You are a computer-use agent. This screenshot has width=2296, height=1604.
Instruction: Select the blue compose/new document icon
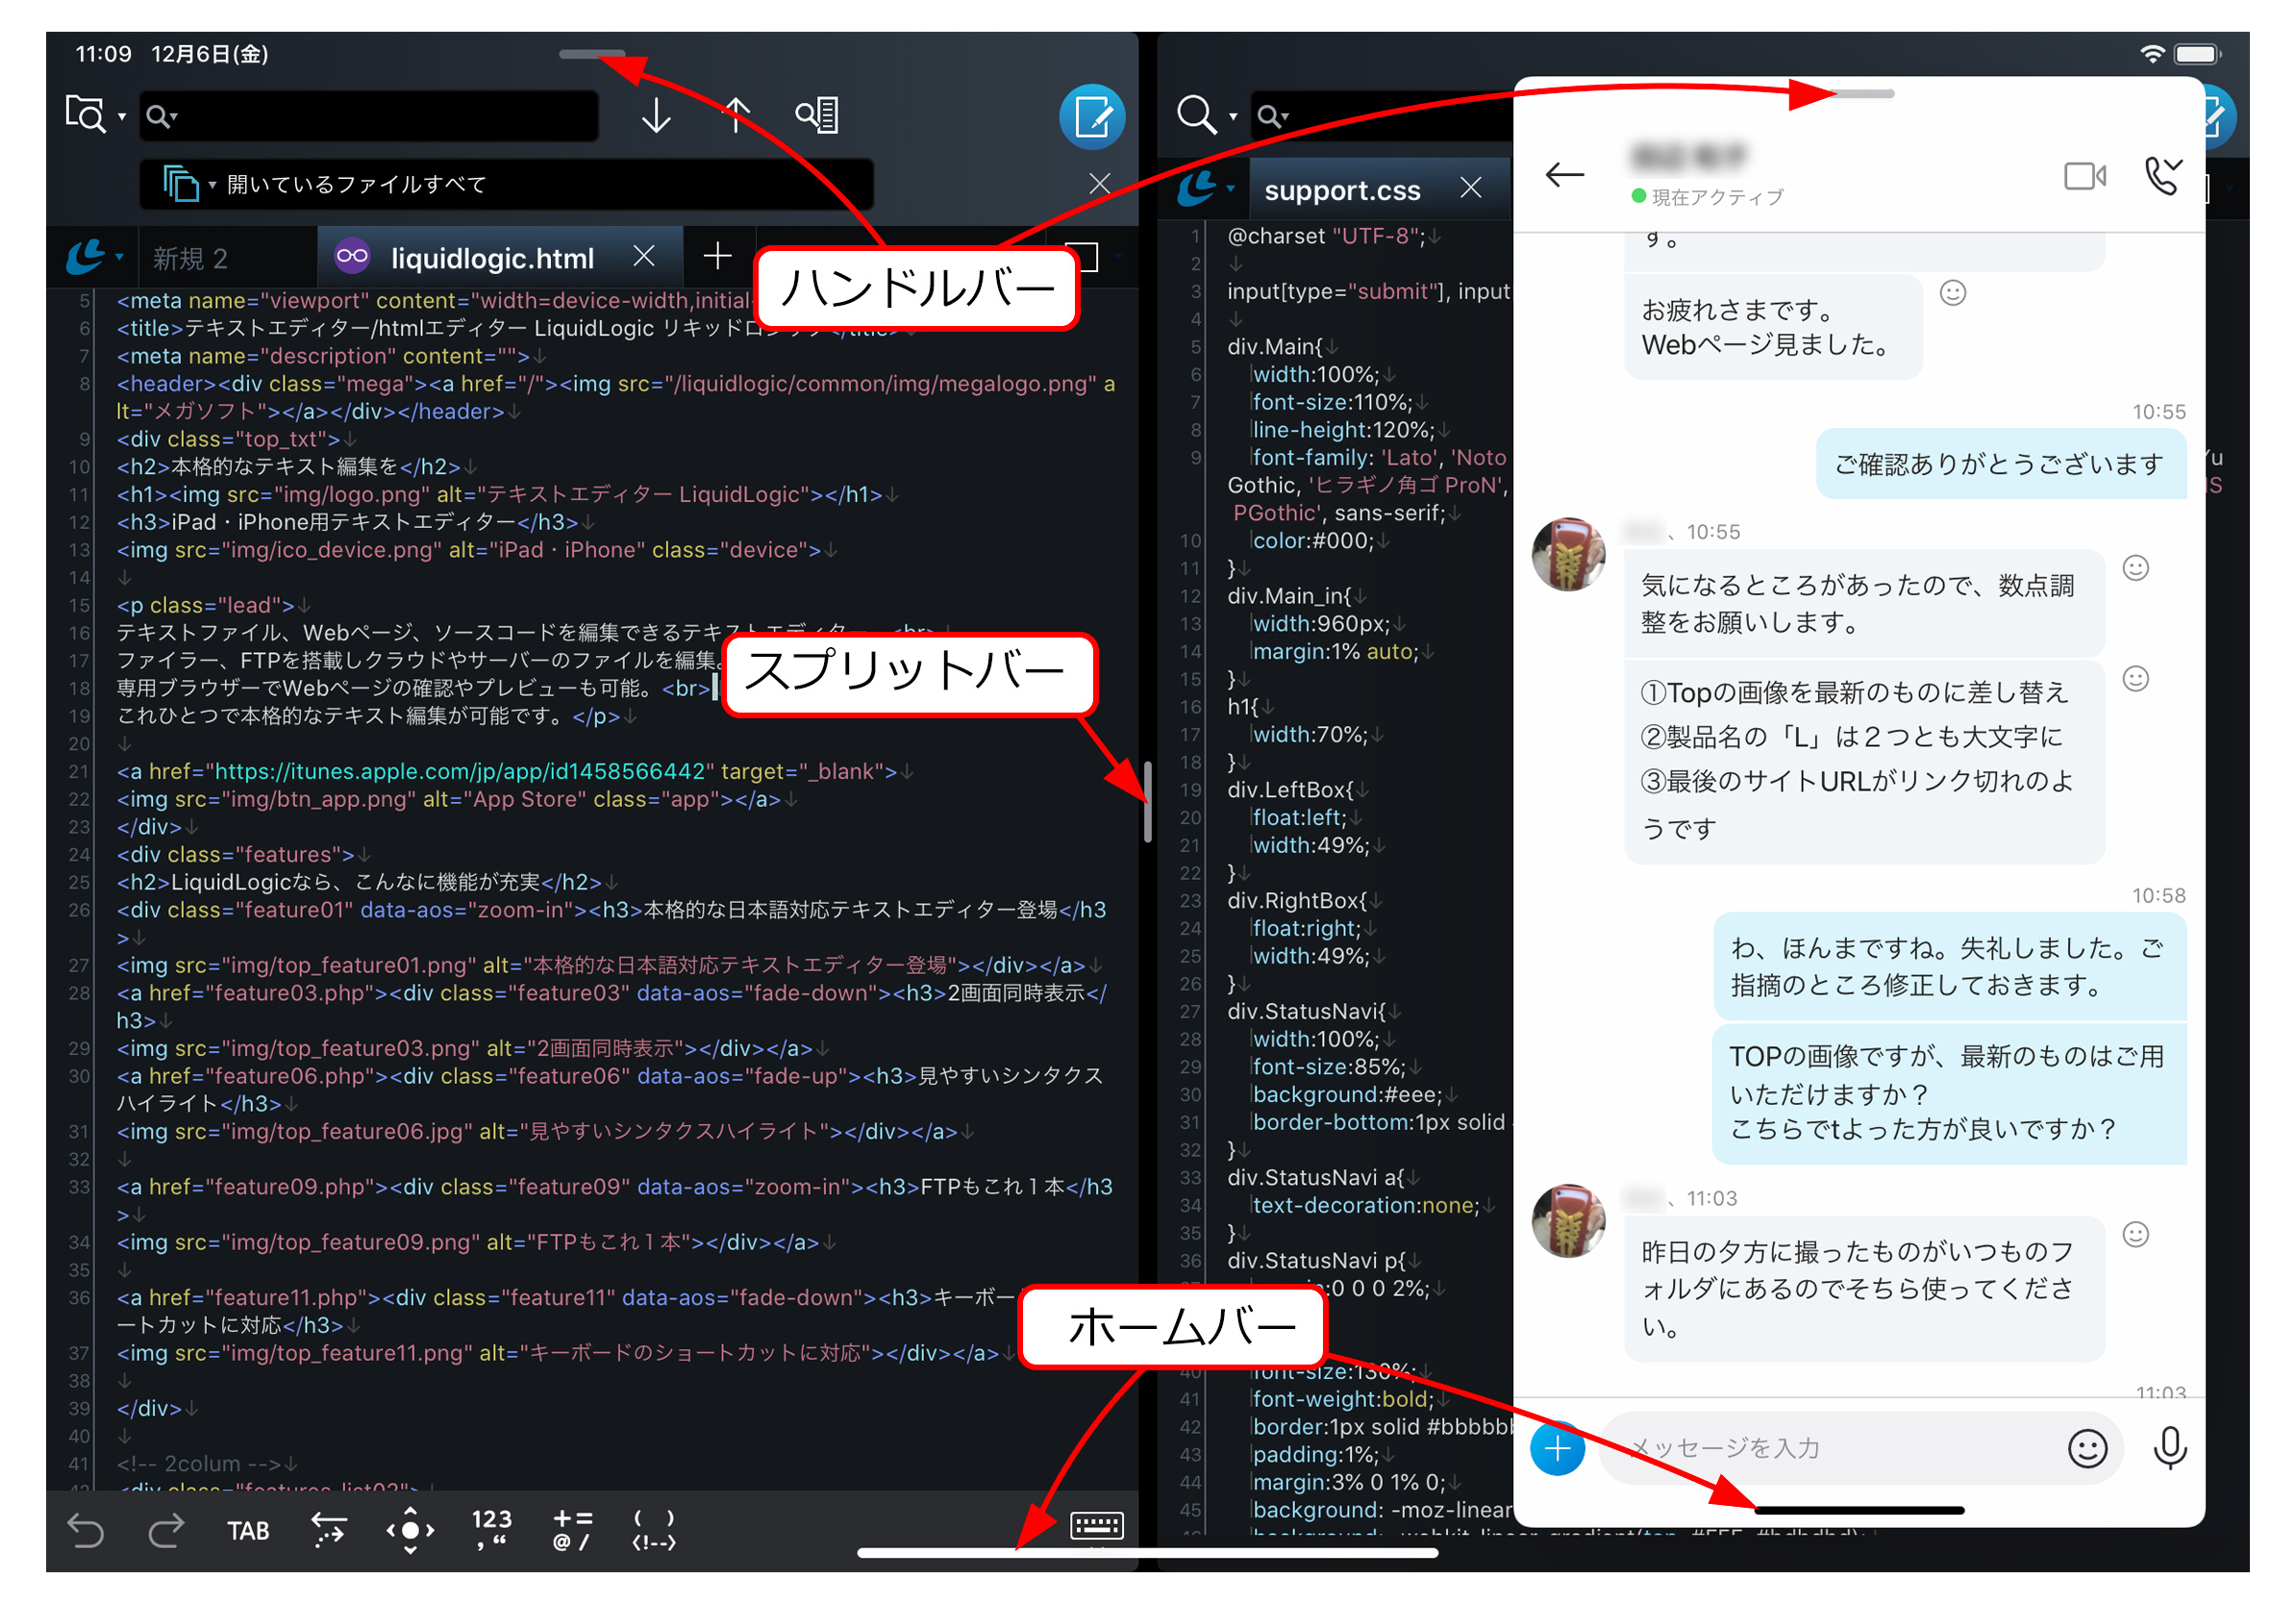click(x=1092, y=115)
